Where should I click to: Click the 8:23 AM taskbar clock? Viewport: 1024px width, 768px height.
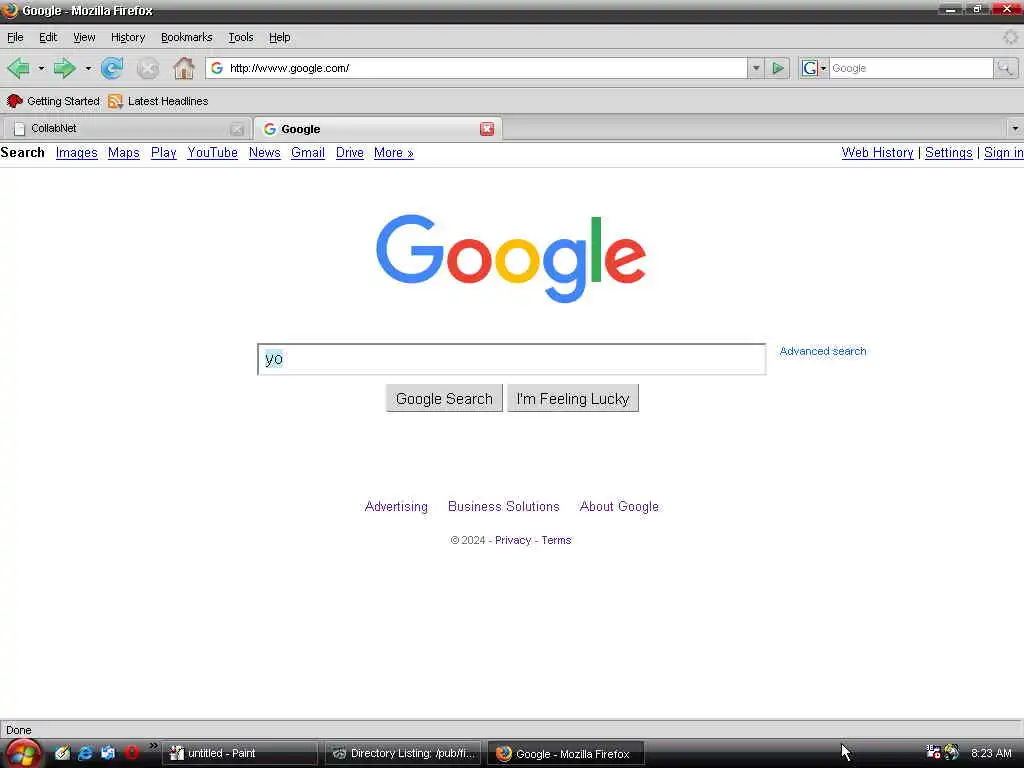point(991,753)
